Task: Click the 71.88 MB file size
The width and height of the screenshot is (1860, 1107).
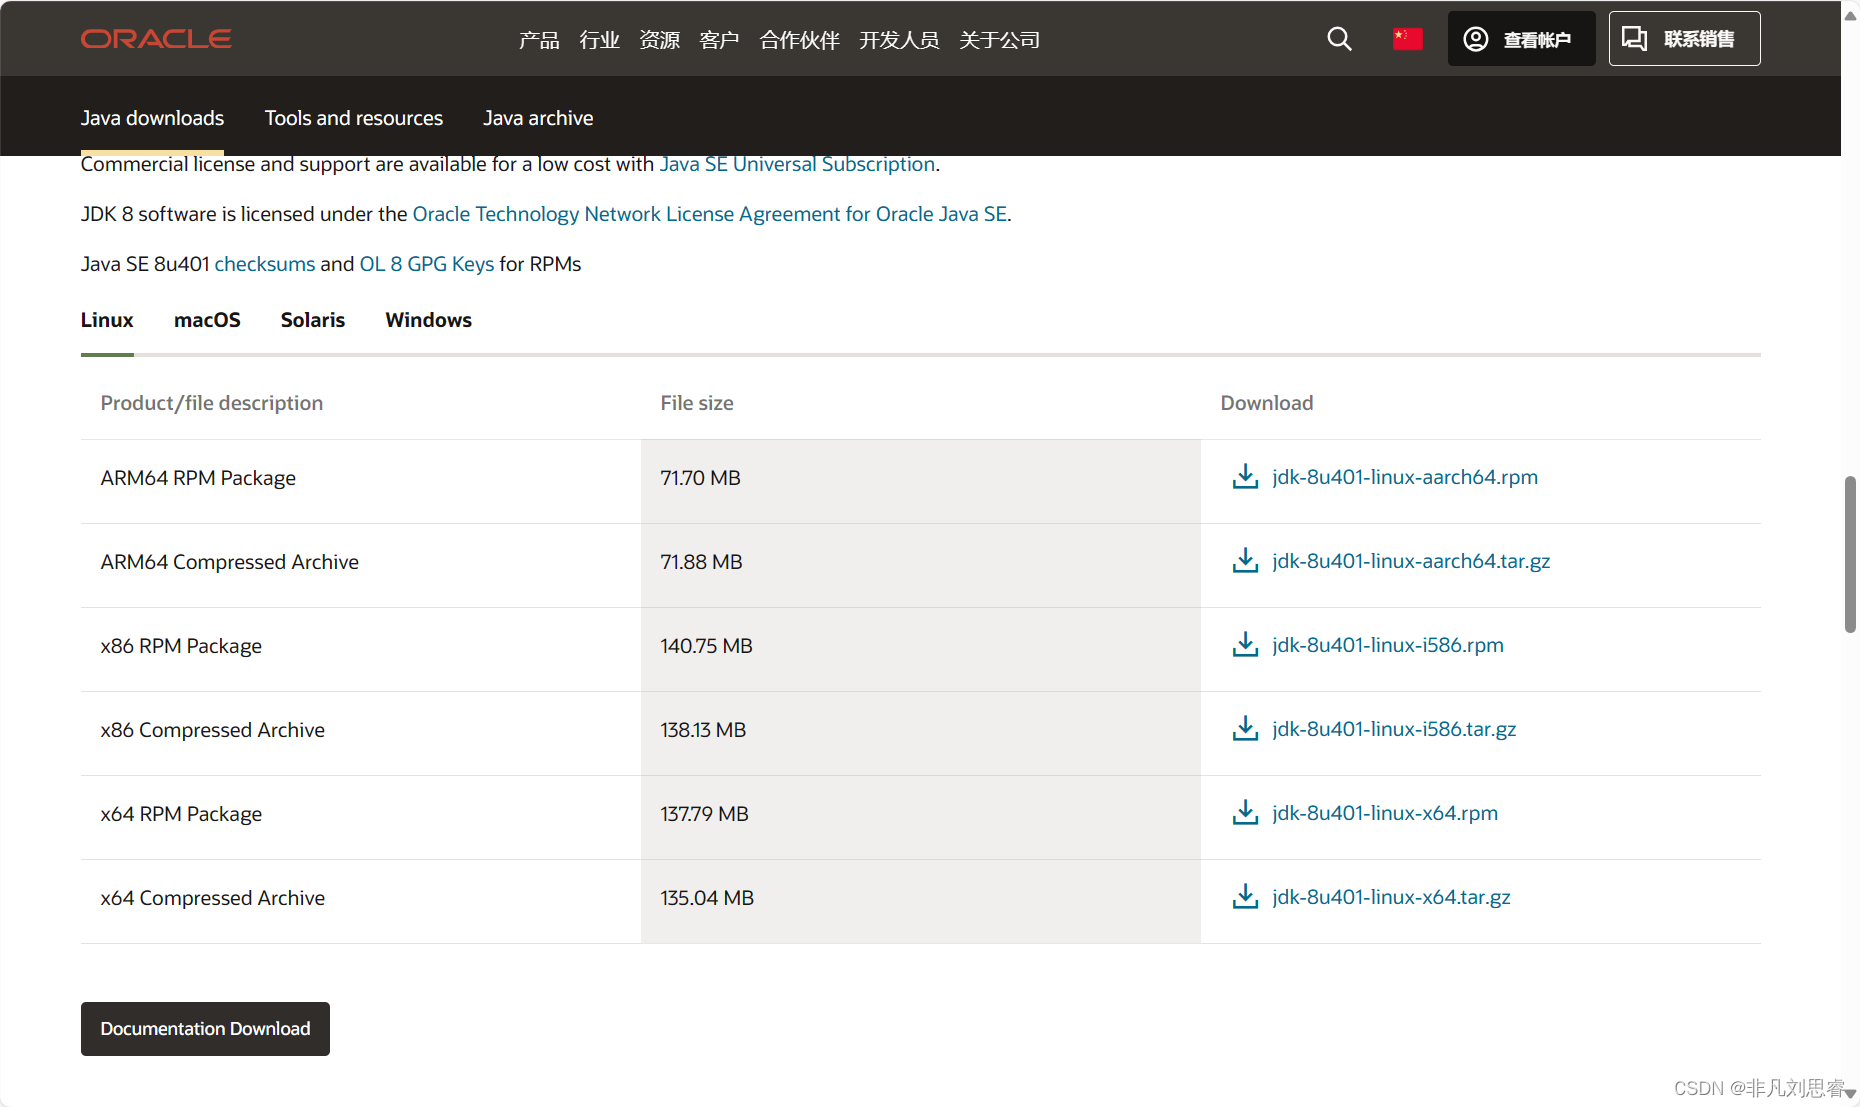Action: point(701,562)
